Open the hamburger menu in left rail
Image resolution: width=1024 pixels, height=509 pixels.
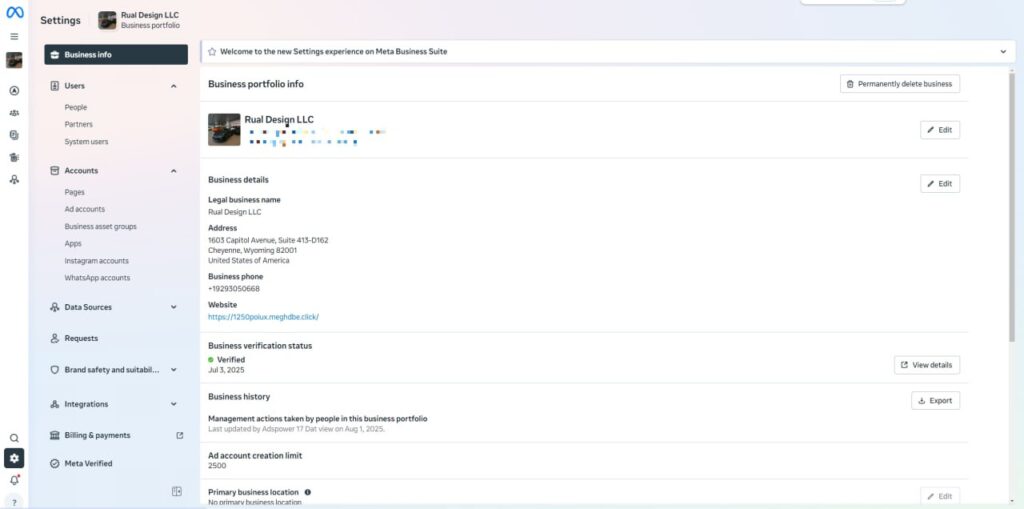coord(14,37)
